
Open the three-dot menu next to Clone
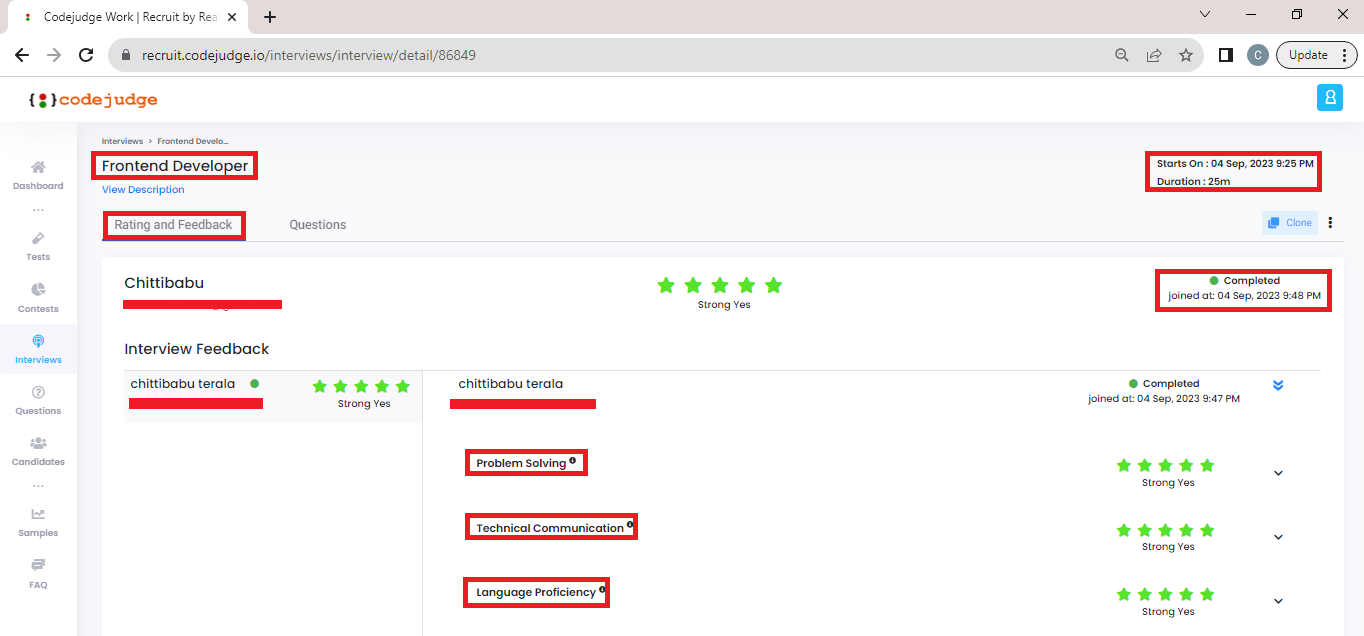1331,222
